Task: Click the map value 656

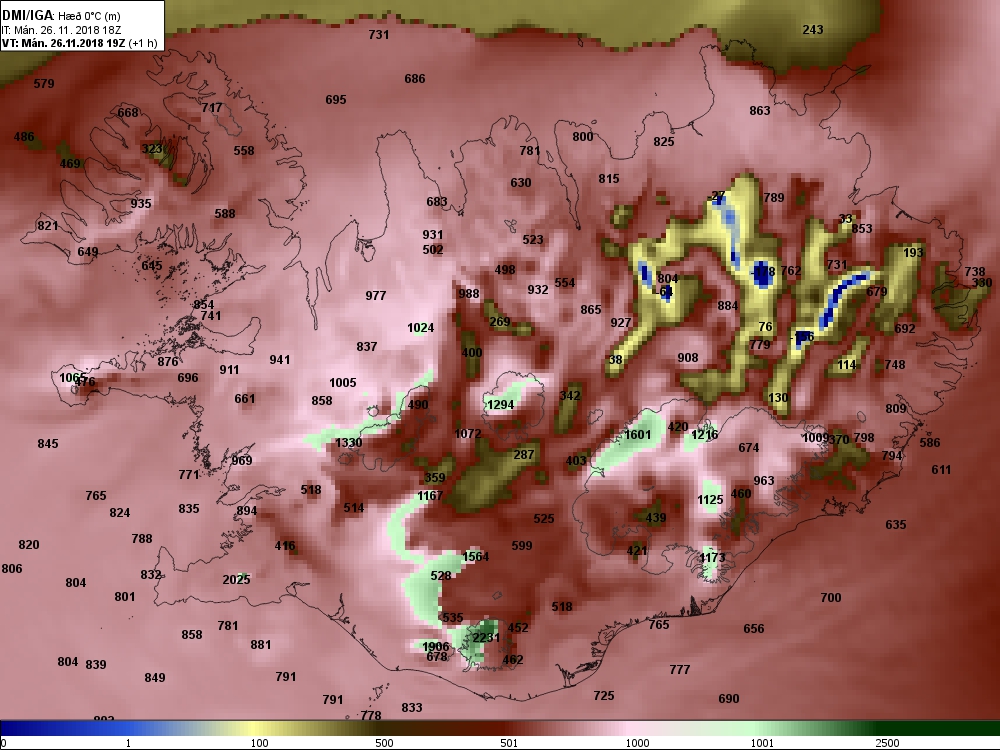Action: tap(753, 628)
